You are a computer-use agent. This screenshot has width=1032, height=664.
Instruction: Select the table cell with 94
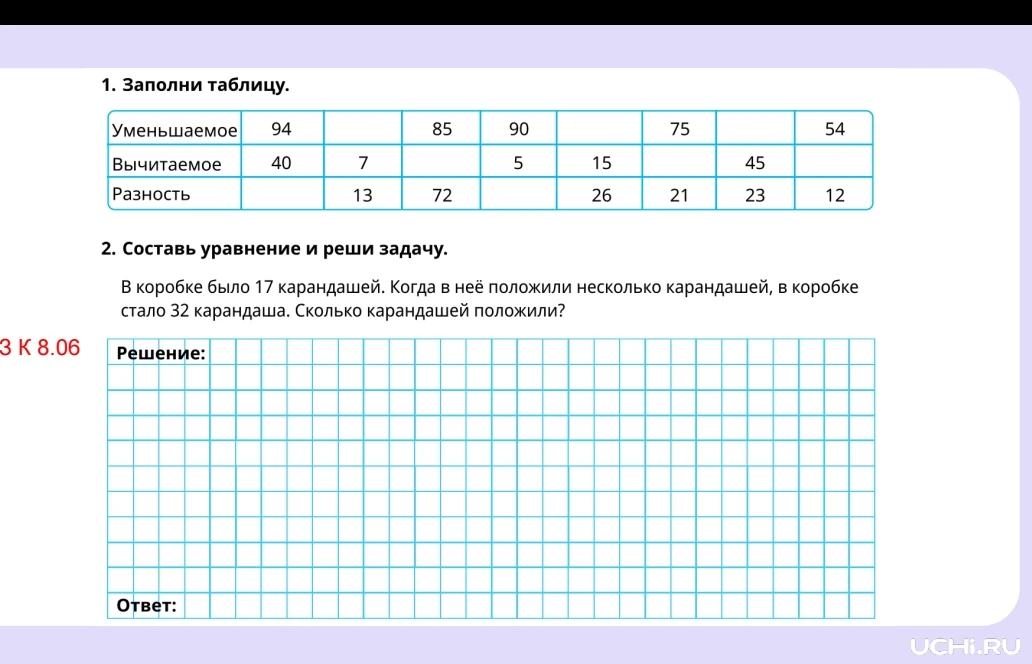pos(282,128)
